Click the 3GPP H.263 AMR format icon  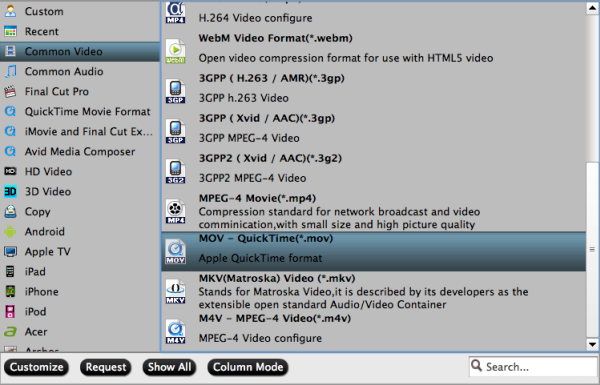tap(175, 91)
